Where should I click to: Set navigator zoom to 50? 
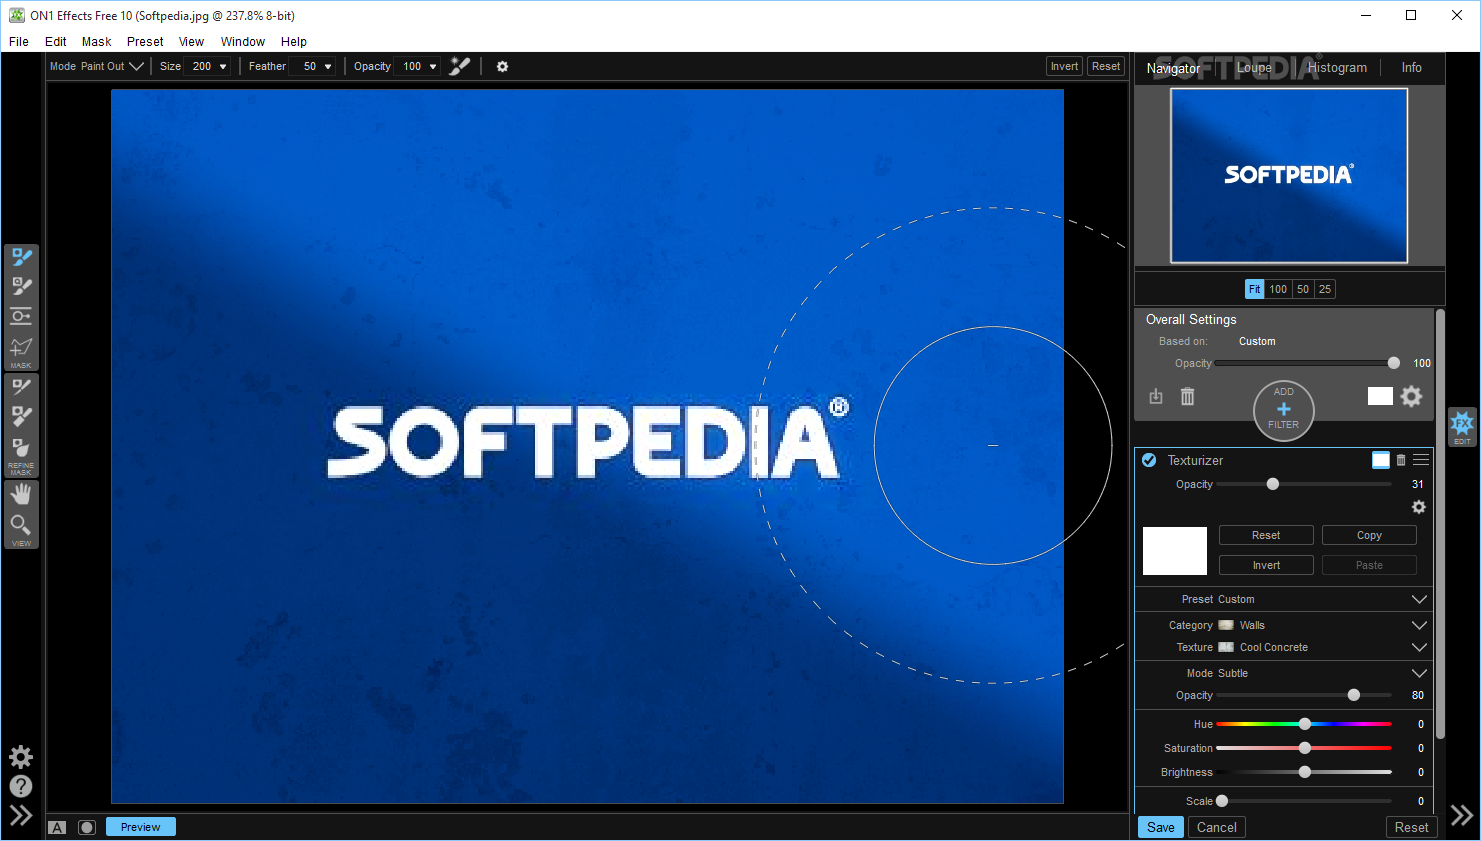click(x=1303, y=289)
